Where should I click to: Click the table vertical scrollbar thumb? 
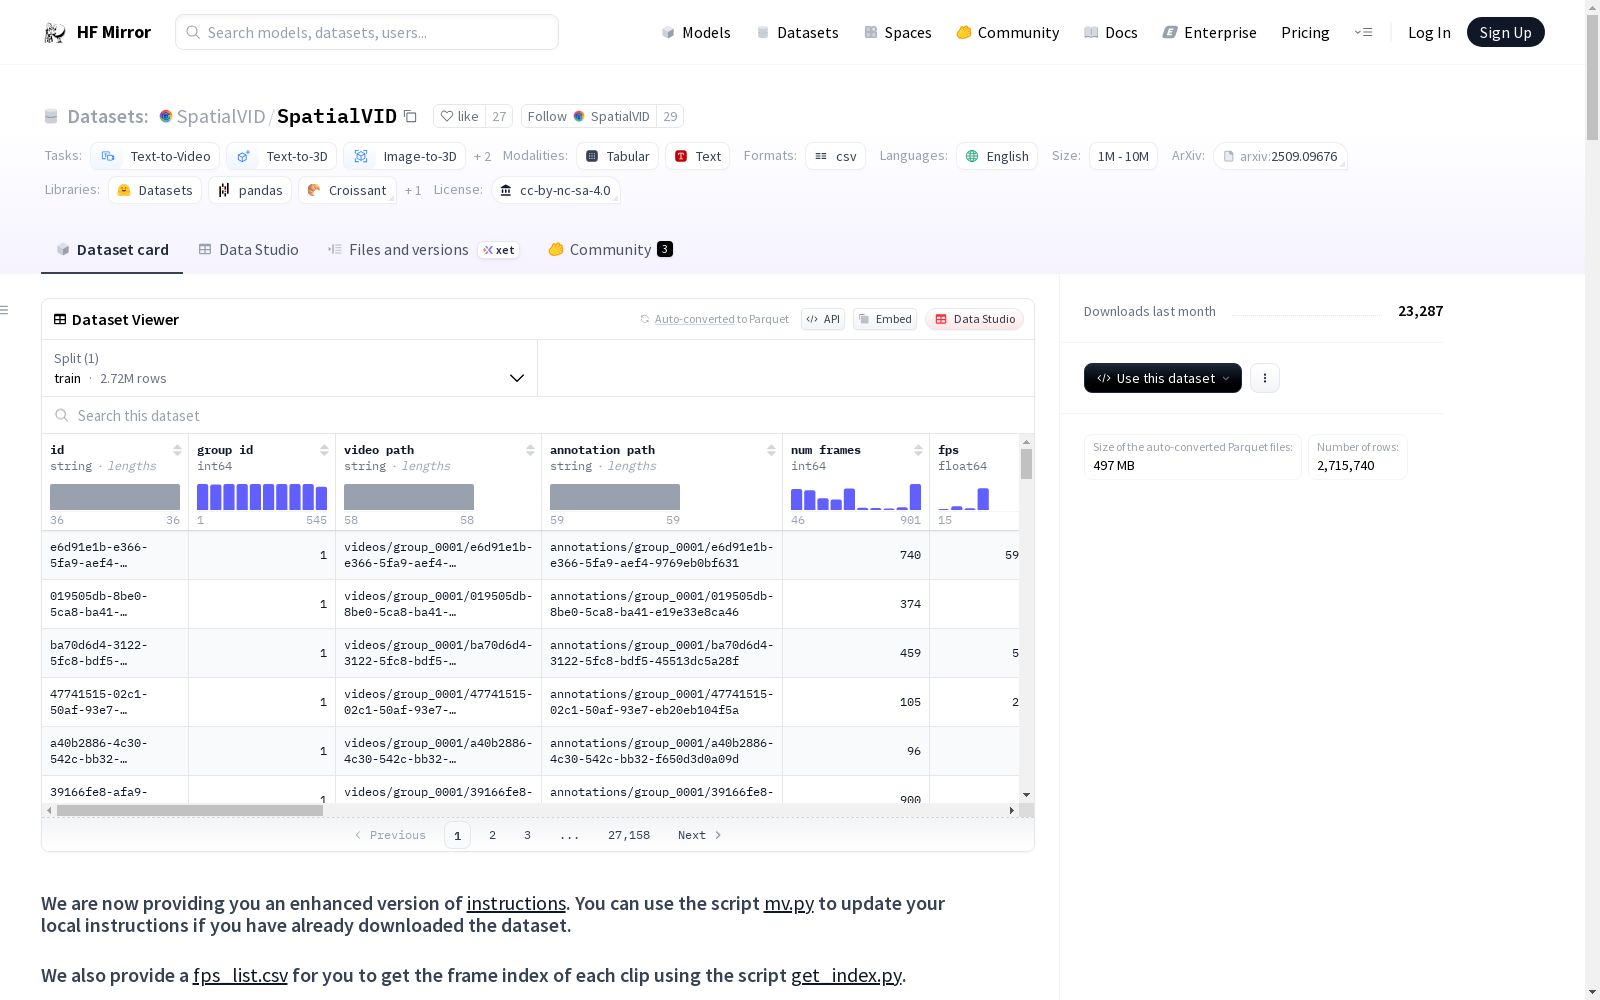coord(1026,464)
